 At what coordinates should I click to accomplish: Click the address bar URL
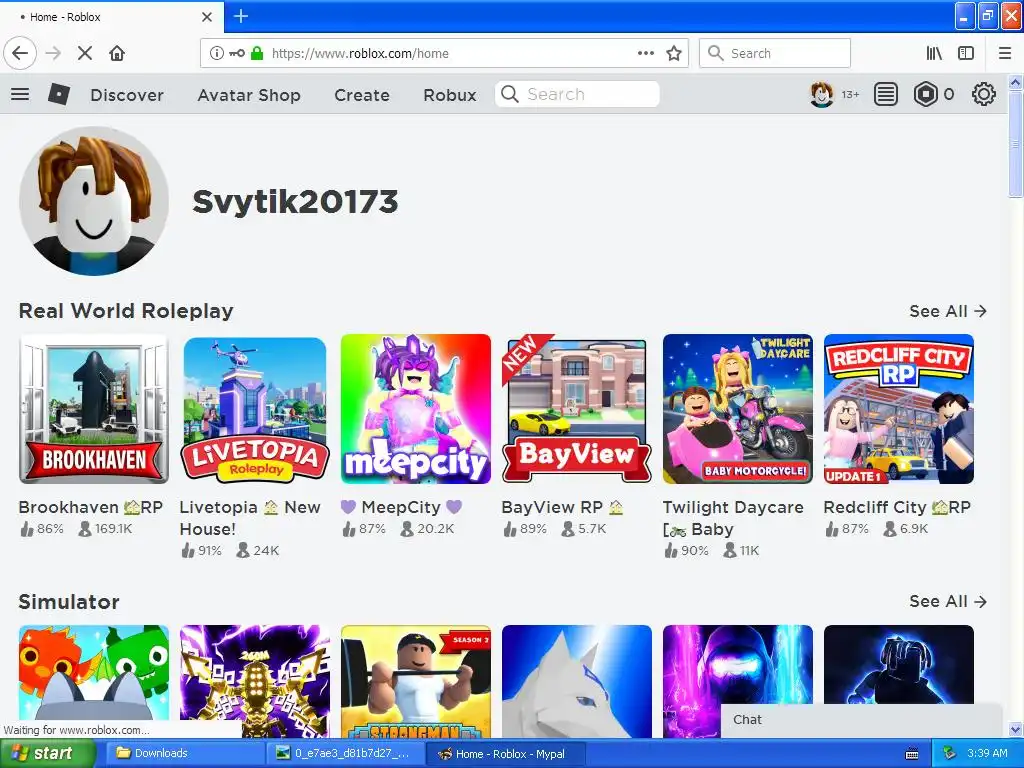click(360, 54)
